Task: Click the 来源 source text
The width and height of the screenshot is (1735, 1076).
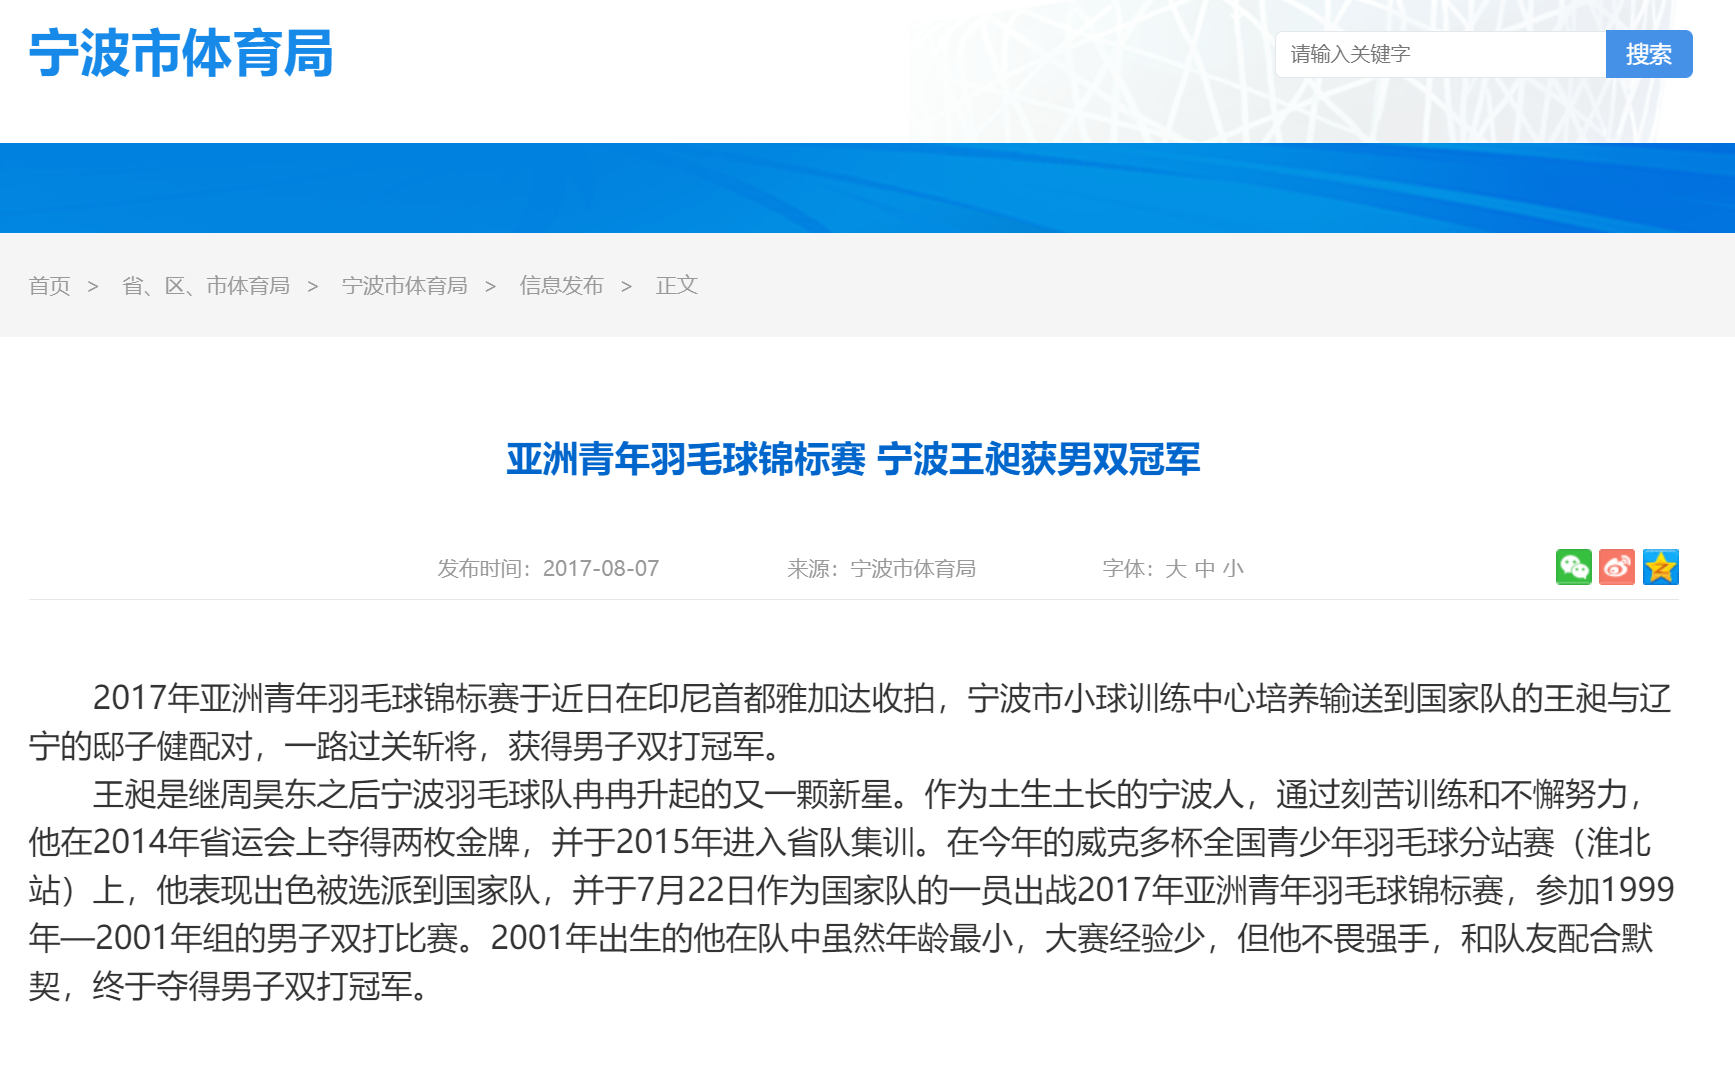Action: point(881,569)
